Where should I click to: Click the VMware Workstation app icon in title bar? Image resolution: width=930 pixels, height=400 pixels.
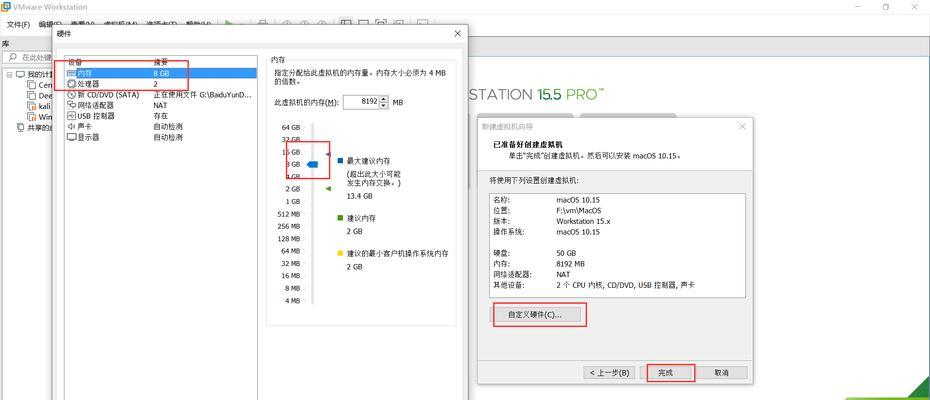tap(6, 7)
